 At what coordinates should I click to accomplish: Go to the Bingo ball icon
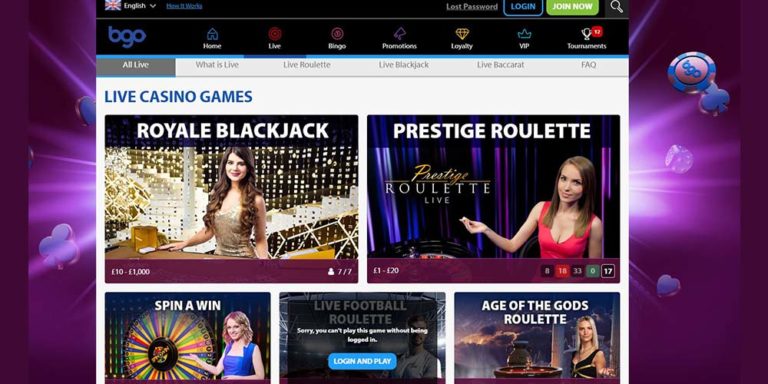337,34
